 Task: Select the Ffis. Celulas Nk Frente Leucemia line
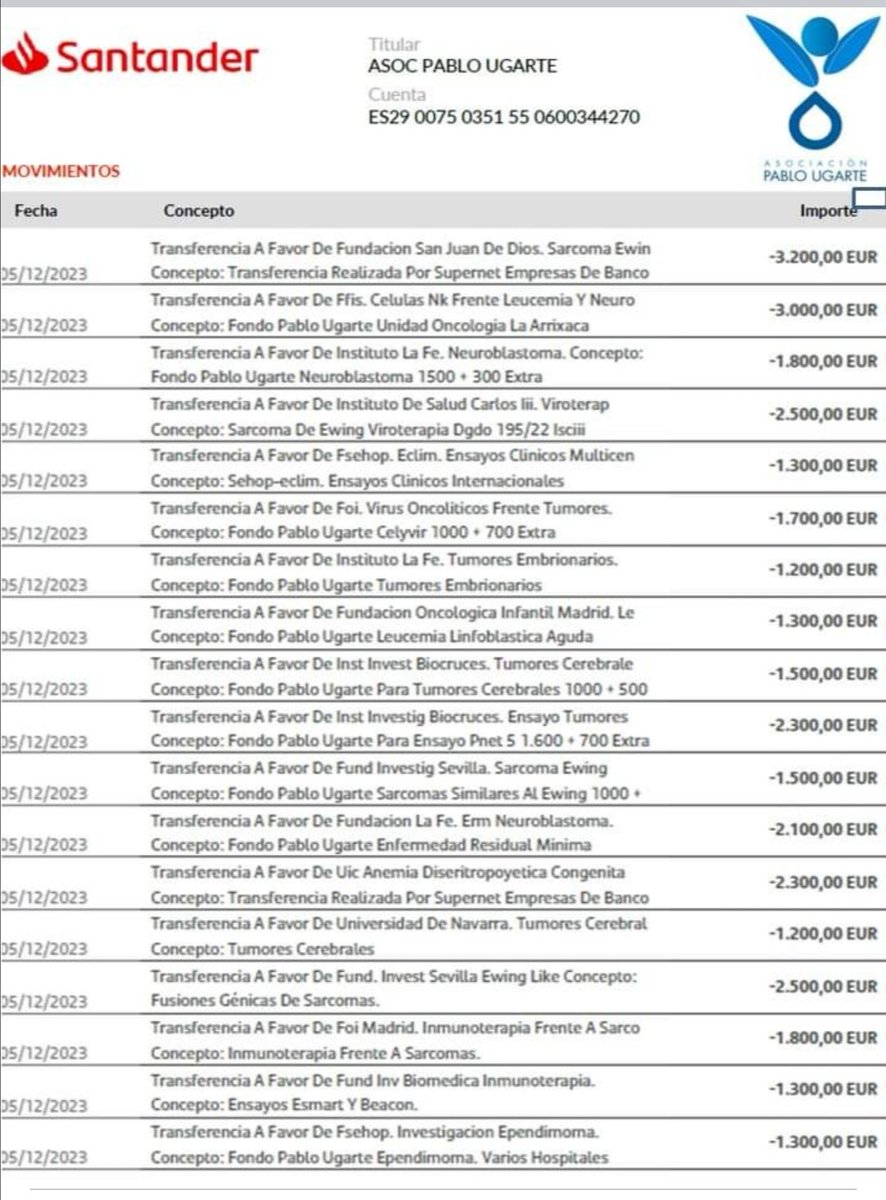click(392, 300)
